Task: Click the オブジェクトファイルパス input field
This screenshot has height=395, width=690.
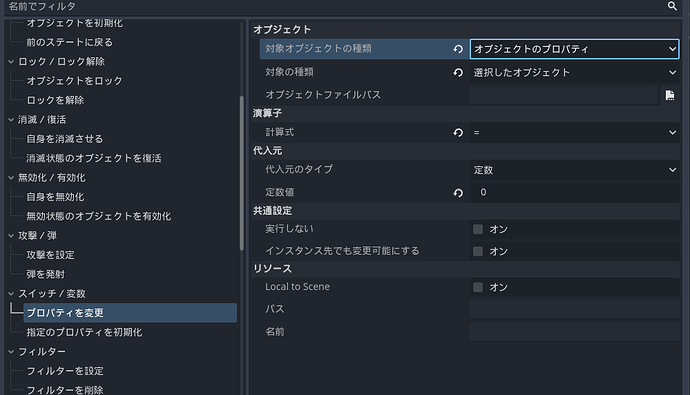Action: (x=564, y=95)
